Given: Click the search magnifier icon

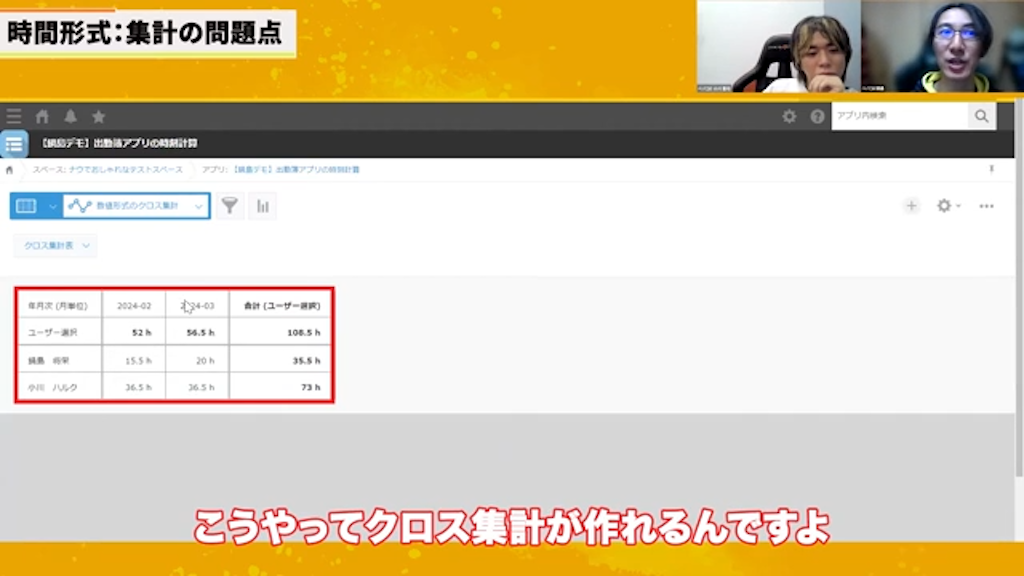Looking at the screenshot, I should click(981, 117).
